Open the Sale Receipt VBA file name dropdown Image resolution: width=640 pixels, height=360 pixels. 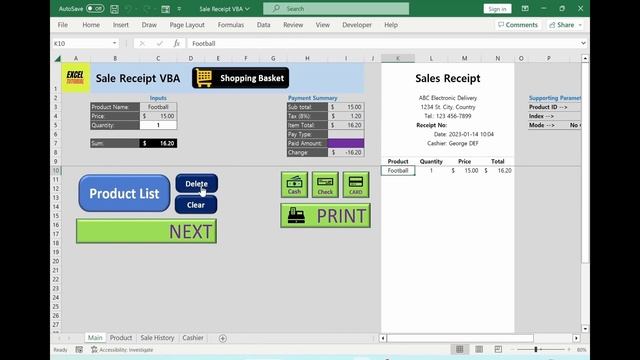(x=224, y=9)
